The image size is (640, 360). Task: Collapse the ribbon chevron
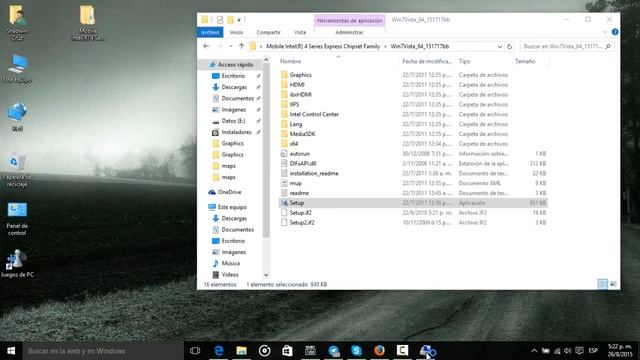click(604, 32)
